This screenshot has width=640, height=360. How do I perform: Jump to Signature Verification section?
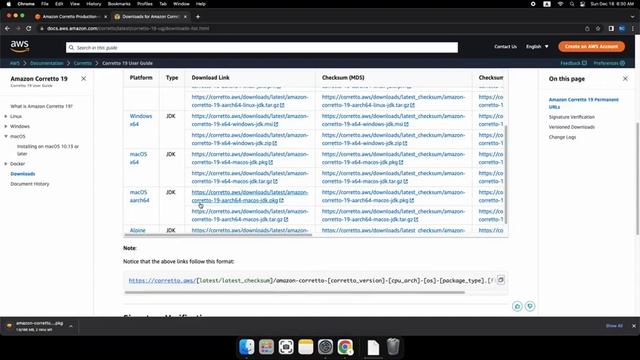coord(571,117)
